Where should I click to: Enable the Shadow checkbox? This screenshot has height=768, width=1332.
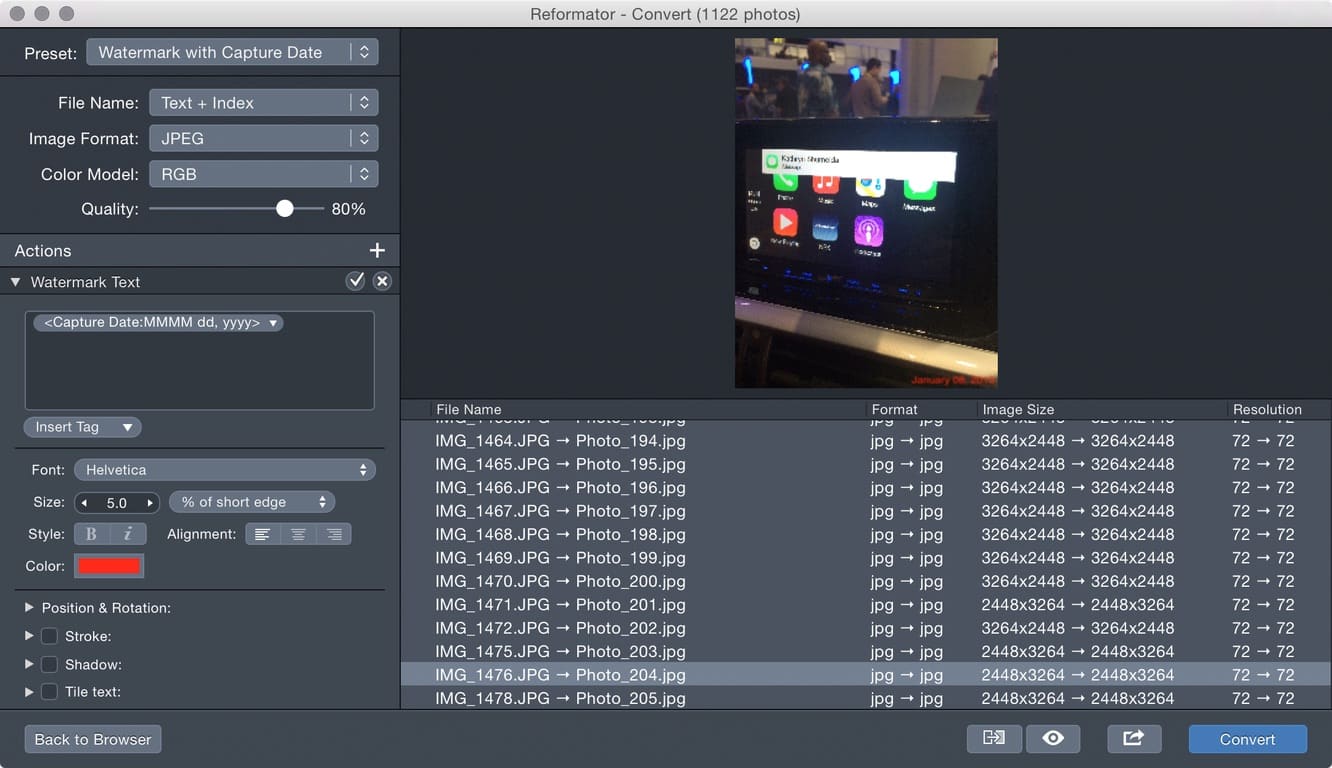tap(49, 664)
